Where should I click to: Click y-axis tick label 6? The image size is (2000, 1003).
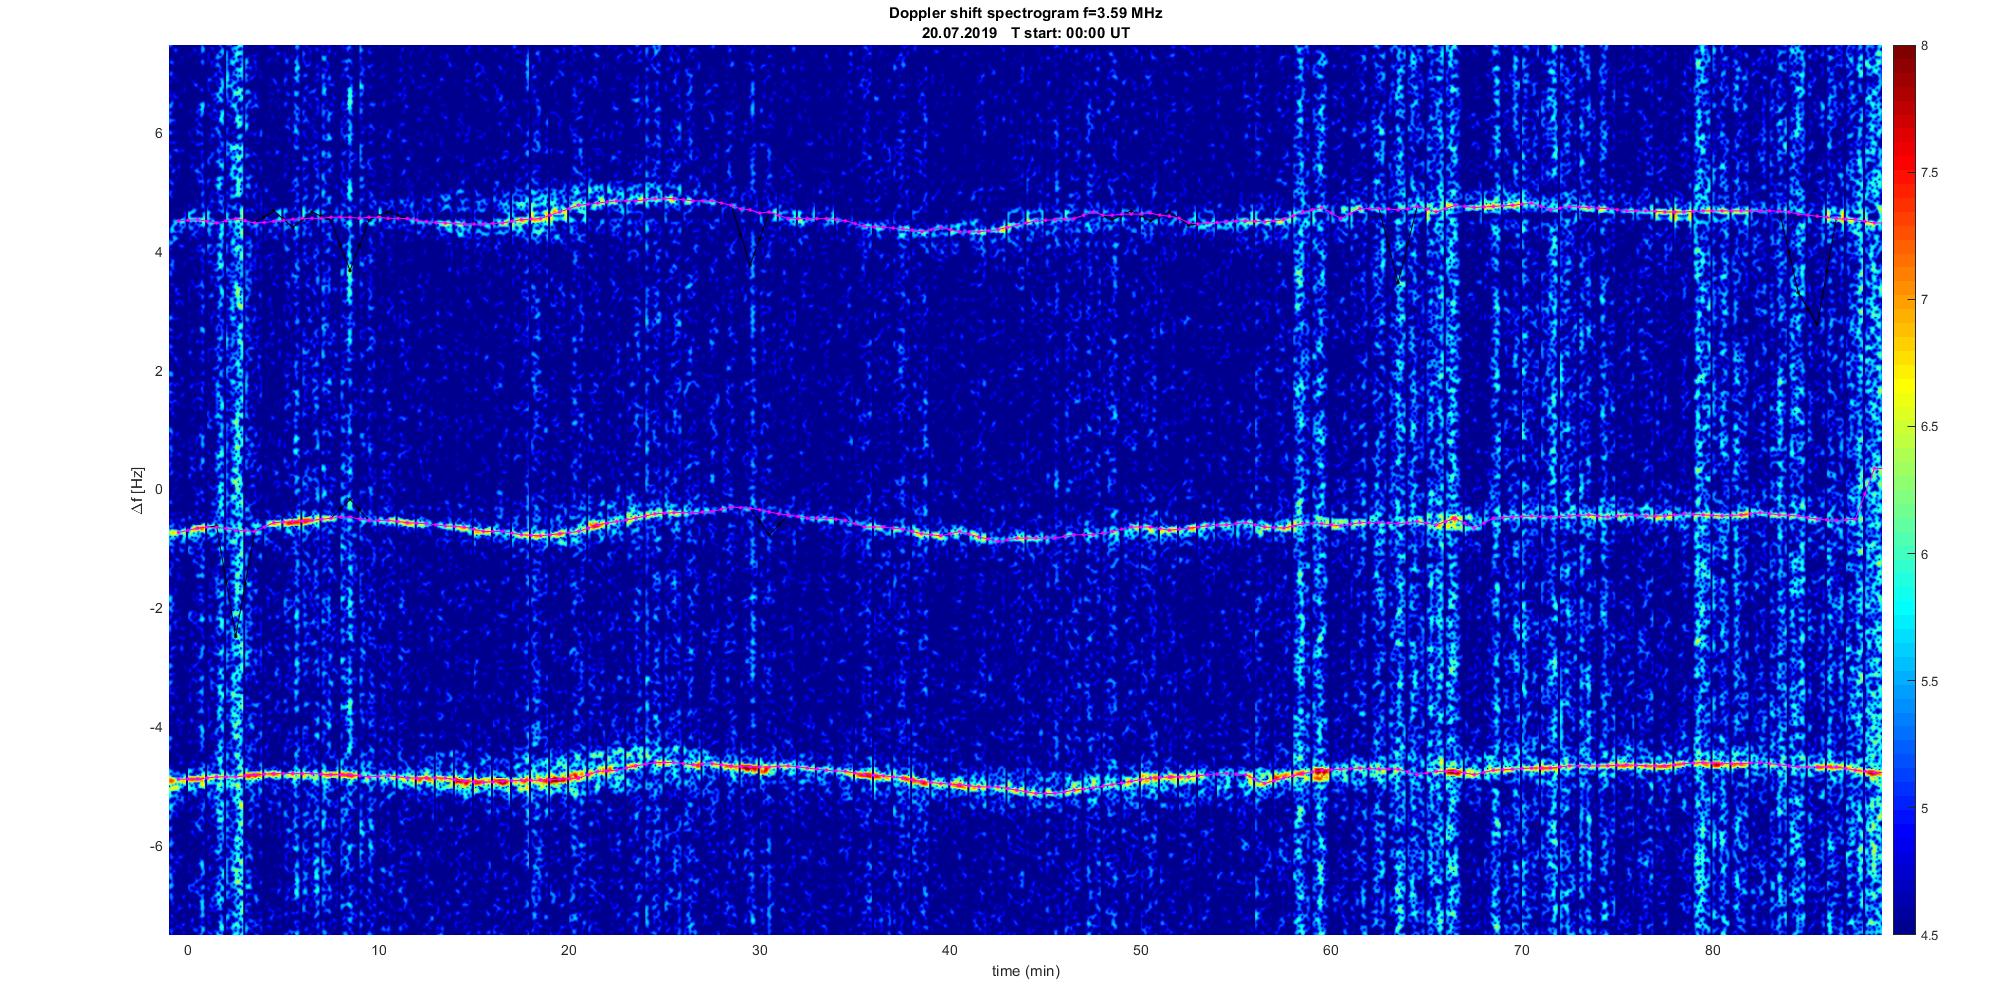[x=158, y=134]
